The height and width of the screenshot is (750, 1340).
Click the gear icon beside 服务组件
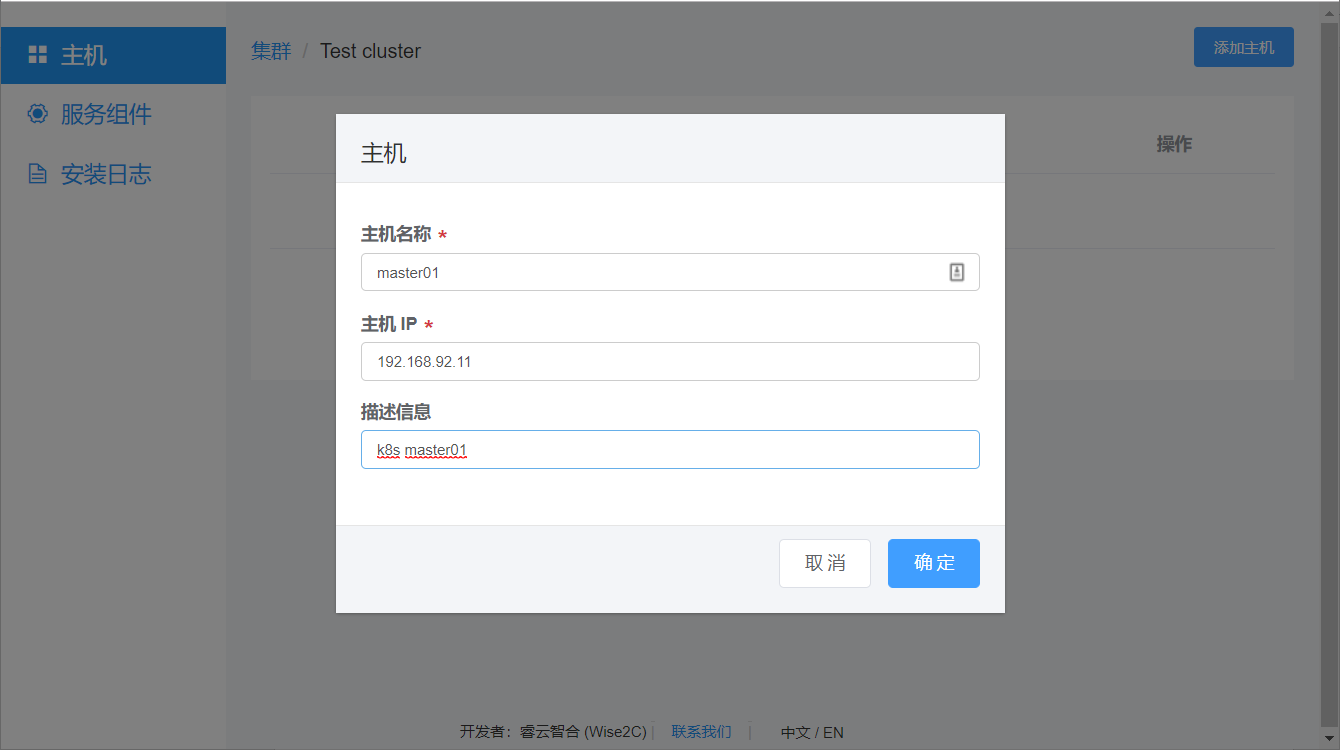pyautogui.click(x=37, y=114)
